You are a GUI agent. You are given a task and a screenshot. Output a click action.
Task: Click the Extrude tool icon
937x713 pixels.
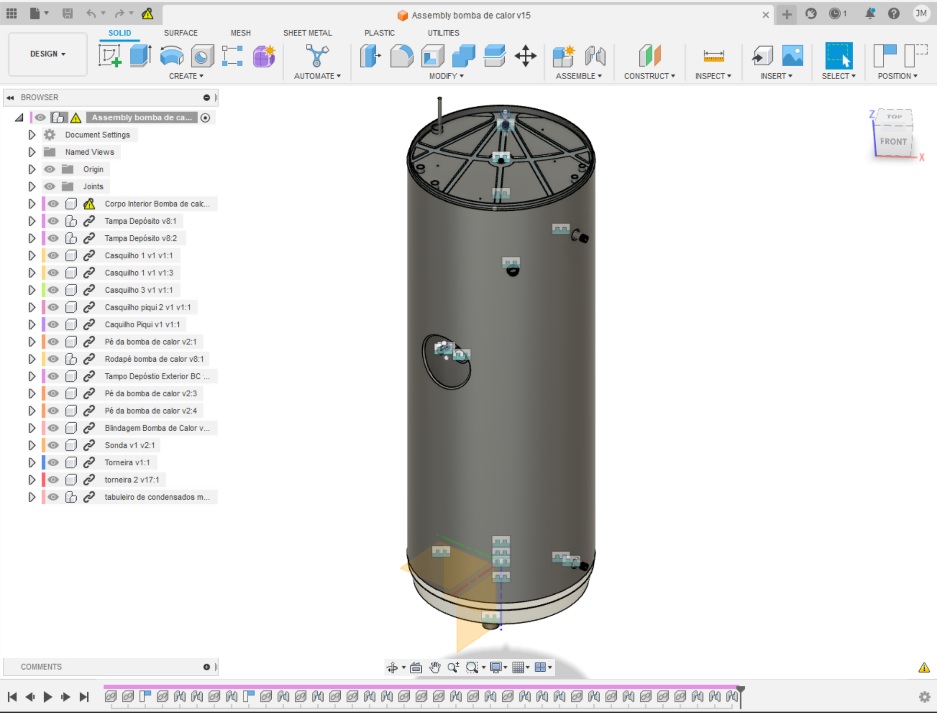(140, 56)
